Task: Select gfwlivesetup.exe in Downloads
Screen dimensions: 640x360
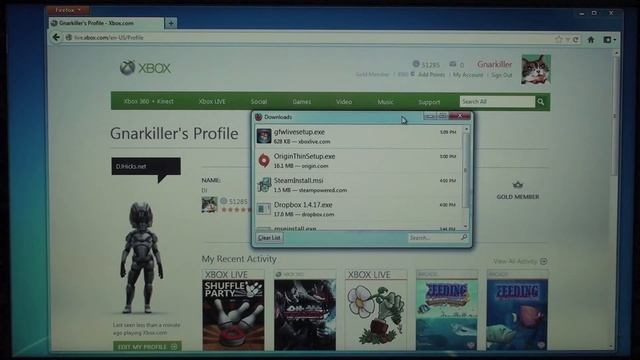Action: tap(359, 136)
